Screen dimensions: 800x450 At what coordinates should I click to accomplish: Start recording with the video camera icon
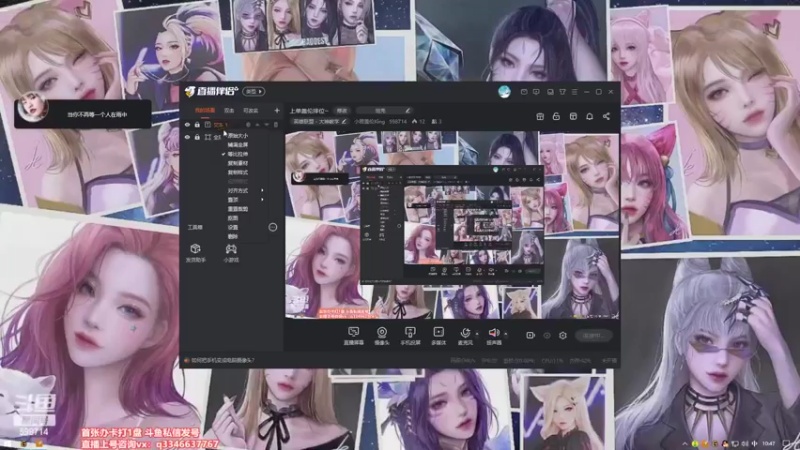click(531, 335)
